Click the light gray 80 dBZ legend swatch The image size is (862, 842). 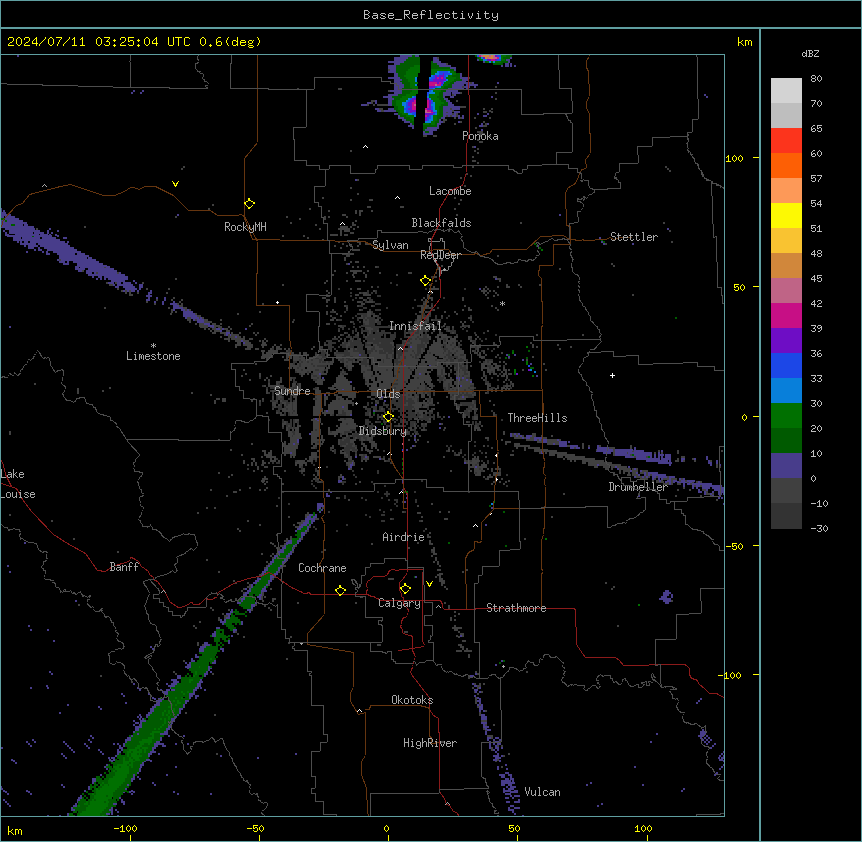[786, 90]
